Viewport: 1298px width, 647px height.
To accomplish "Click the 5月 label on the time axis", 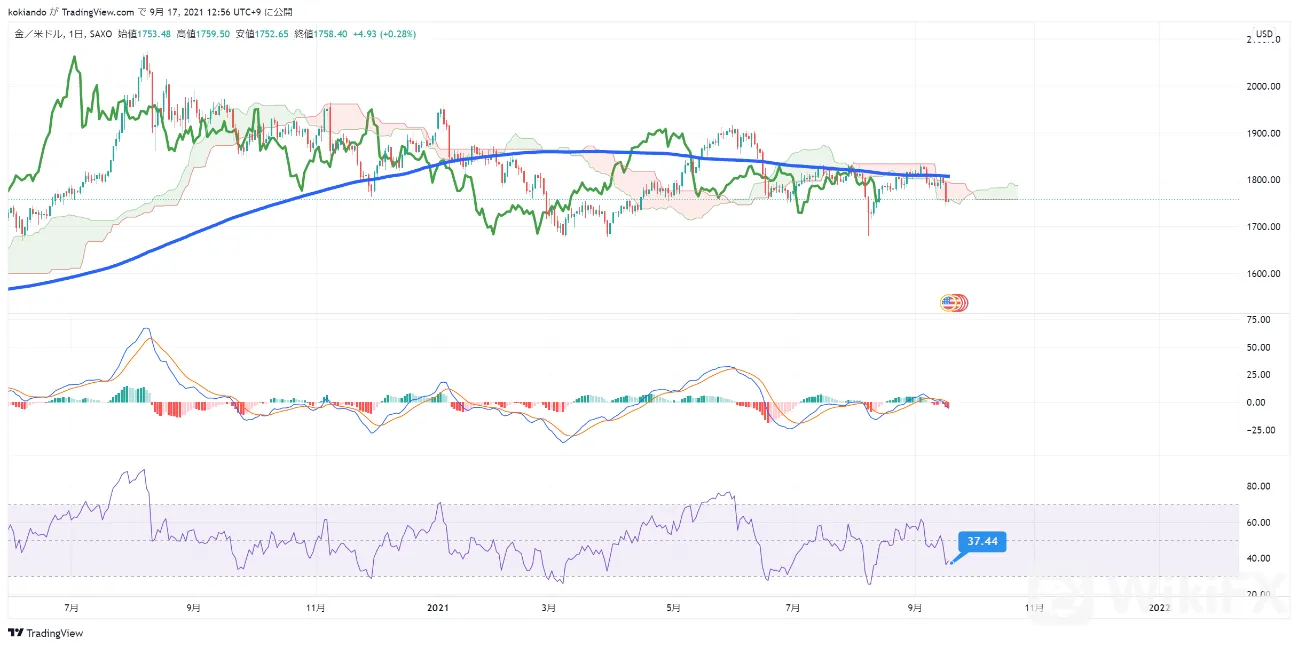I will tap(674, 607).
